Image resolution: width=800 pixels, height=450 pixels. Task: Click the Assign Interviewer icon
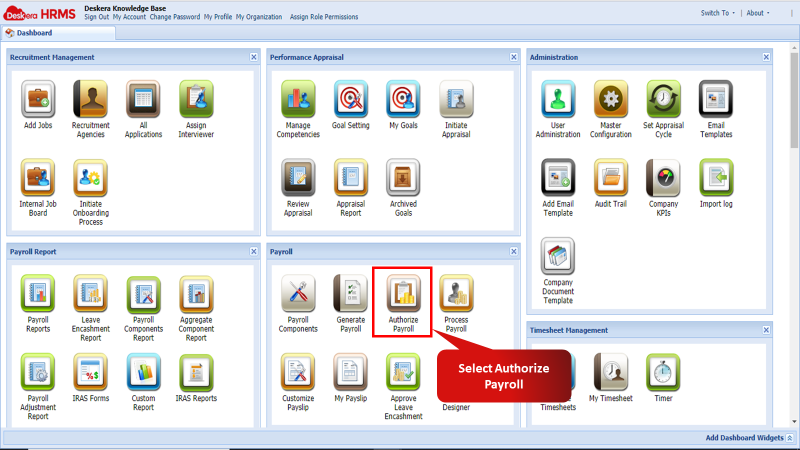pyautogui.click(x=196, y=99)
